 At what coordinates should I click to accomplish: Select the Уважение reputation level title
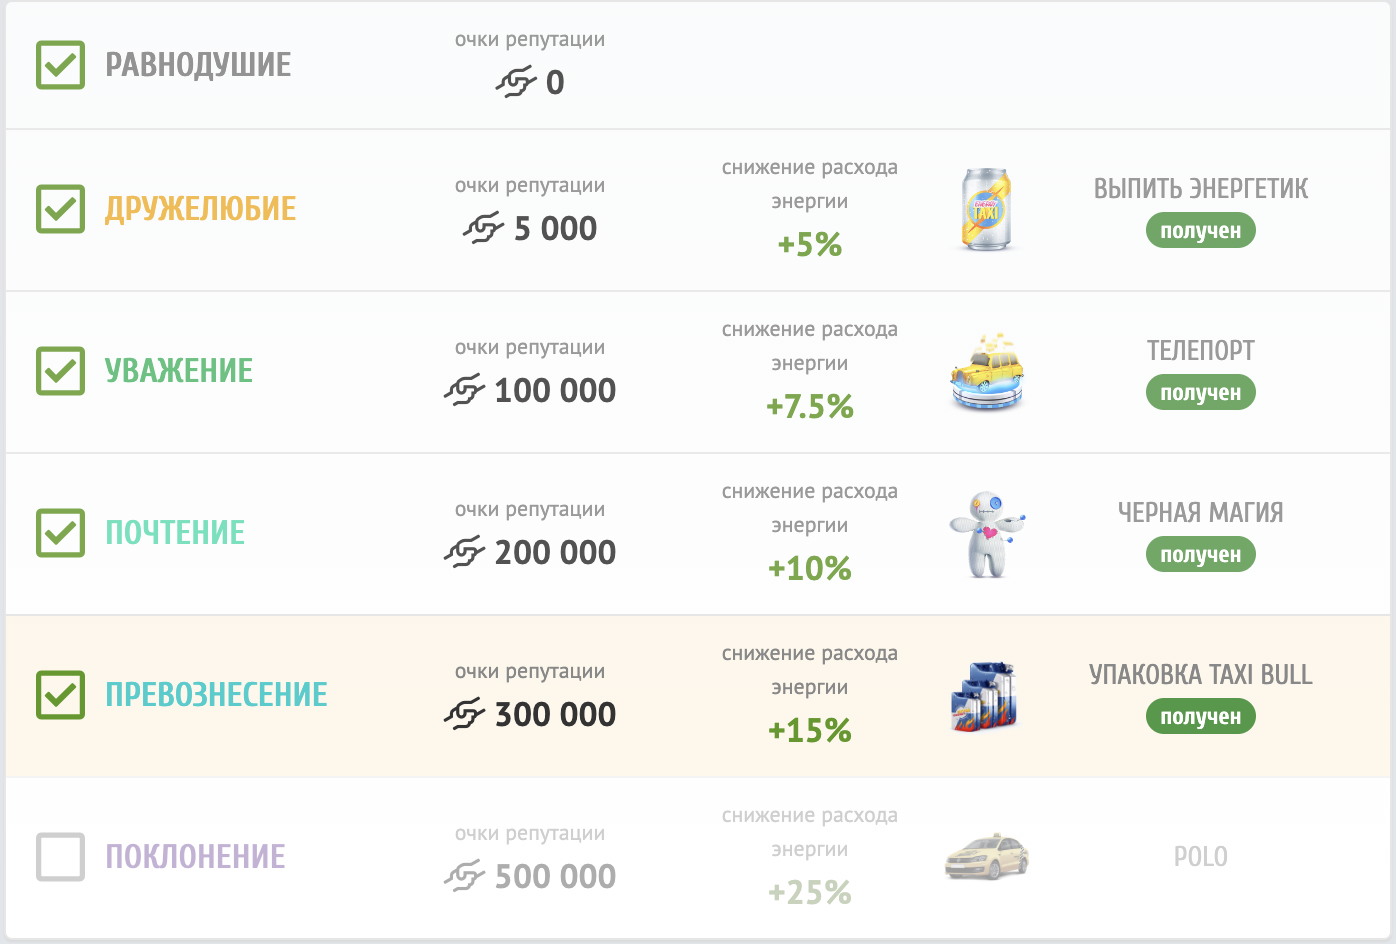179,371
